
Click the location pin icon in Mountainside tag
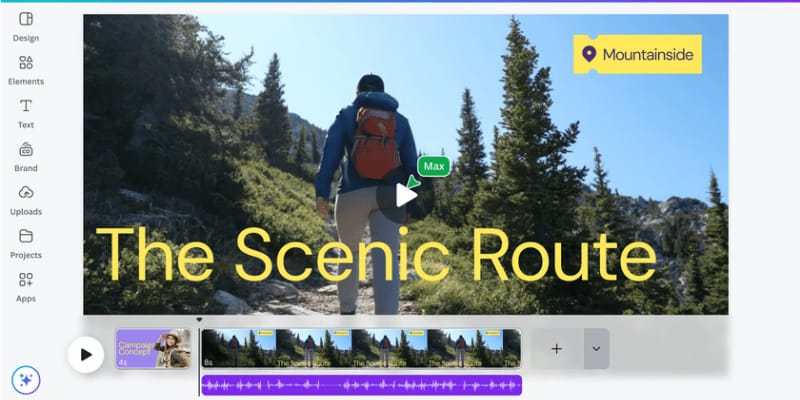589,54
